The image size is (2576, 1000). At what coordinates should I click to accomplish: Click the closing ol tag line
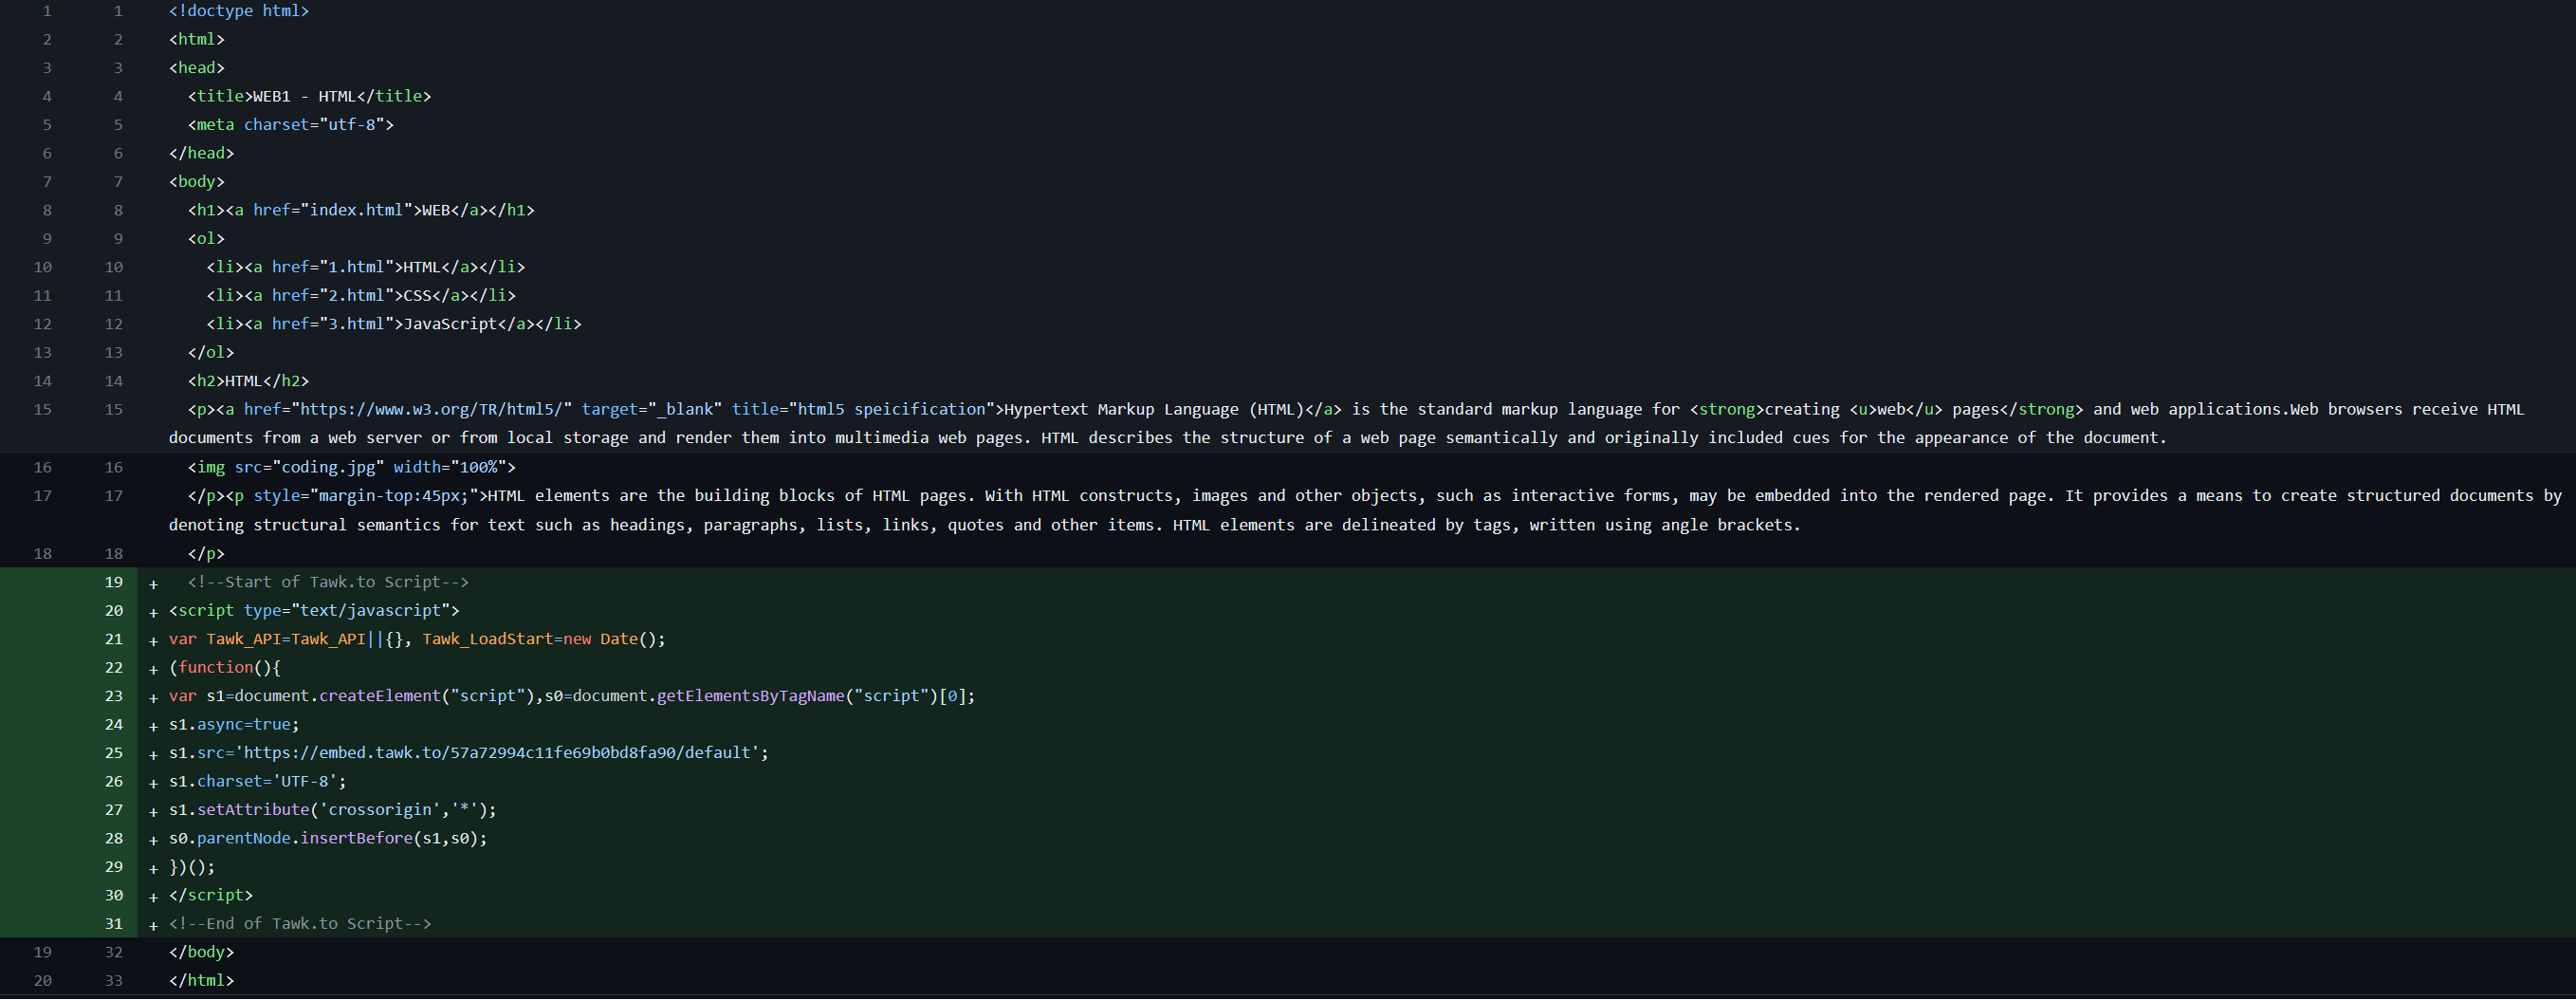[x=211, y=353]
